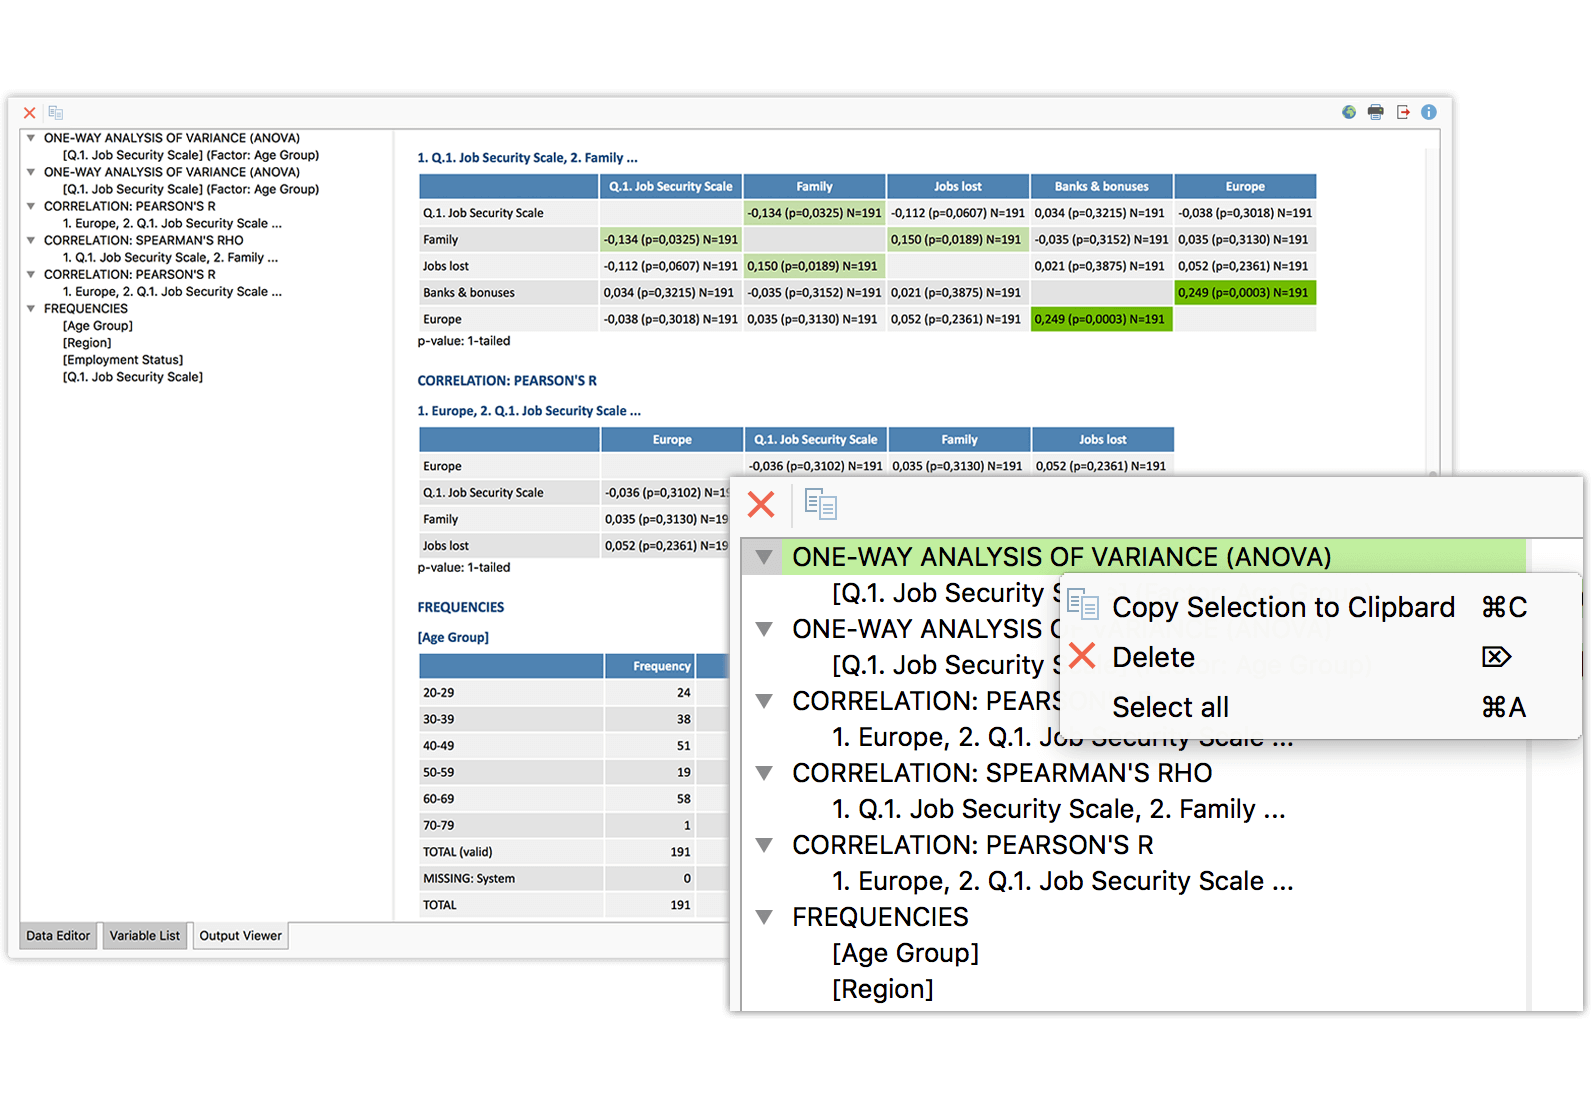The image size is (1591, 1106).
Task: Click the delete-key symbol on the Delete menu row
Action: (x=1497, y=657)
